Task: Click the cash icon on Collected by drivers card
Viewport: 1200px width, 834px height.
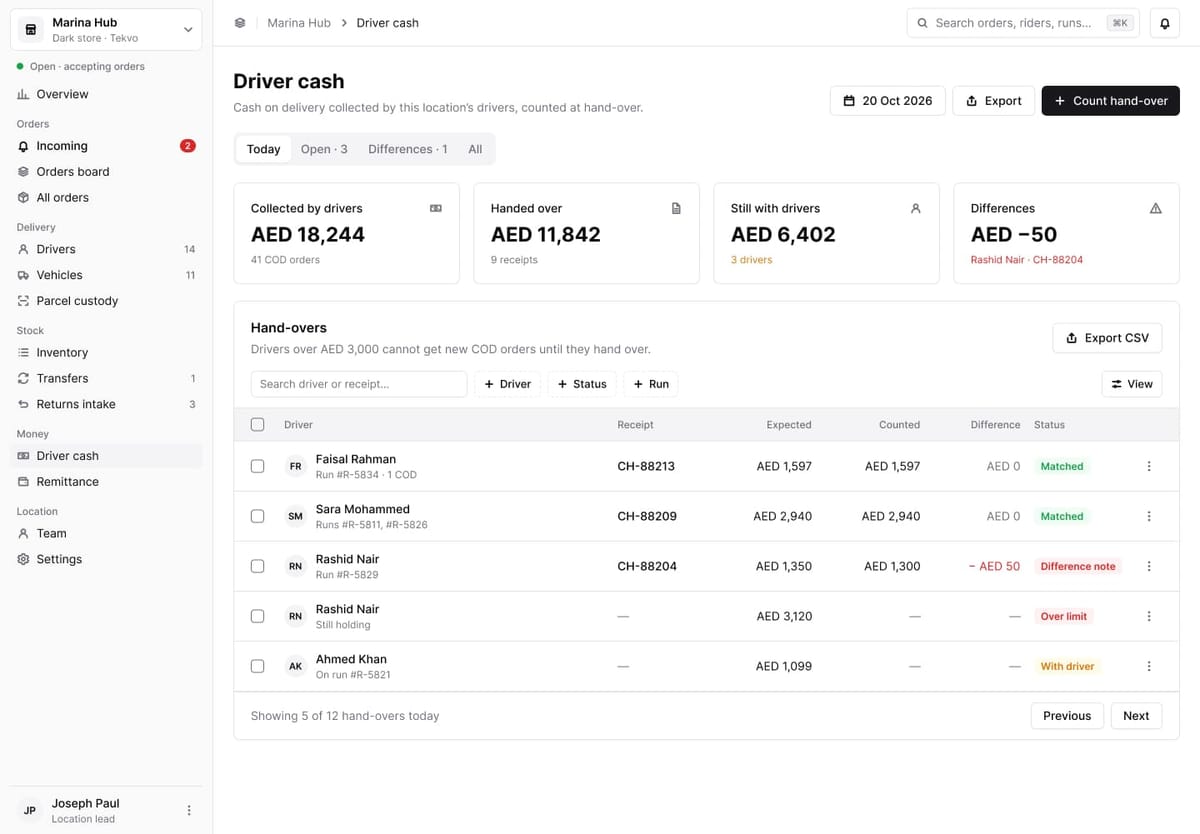Action: (435, 208)
